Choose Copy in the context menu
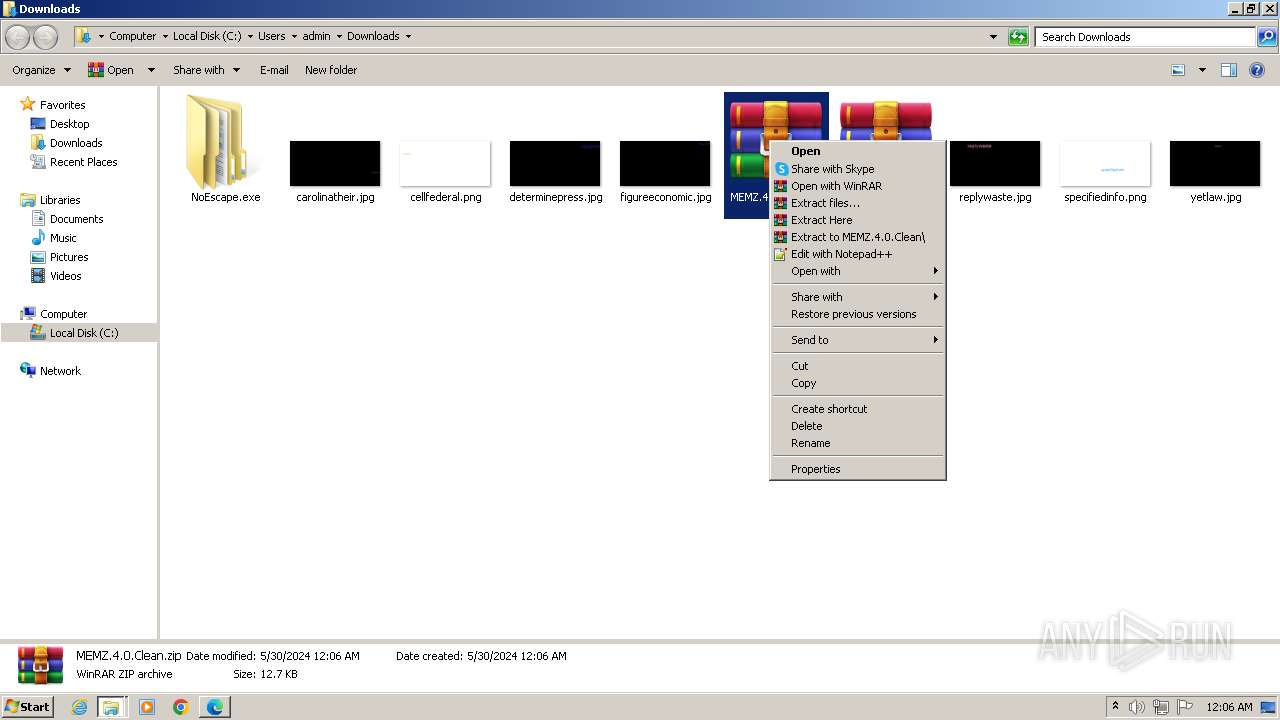1280x720 pixels. (857, 383)
